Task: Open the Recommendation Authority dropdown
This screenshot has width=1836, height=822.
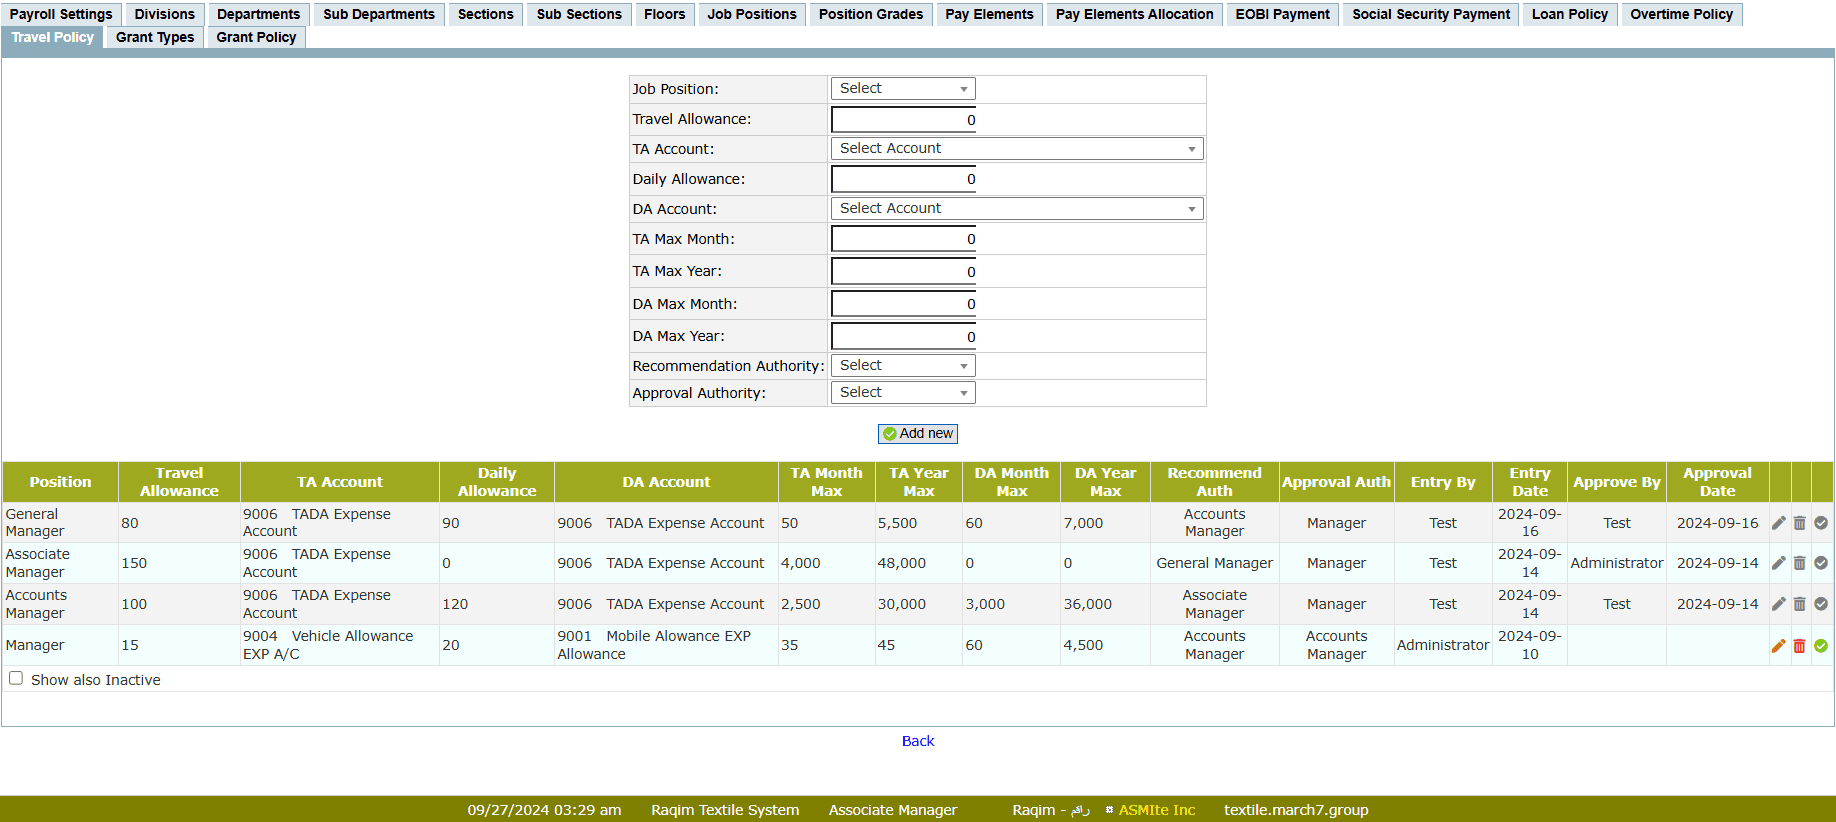Action: tap(902, 366)
